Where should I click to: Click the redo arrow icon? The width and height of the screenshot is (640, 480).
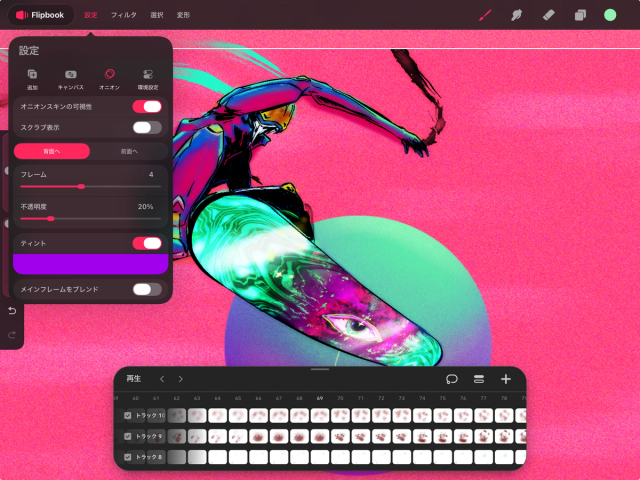[x=12, y=335]
